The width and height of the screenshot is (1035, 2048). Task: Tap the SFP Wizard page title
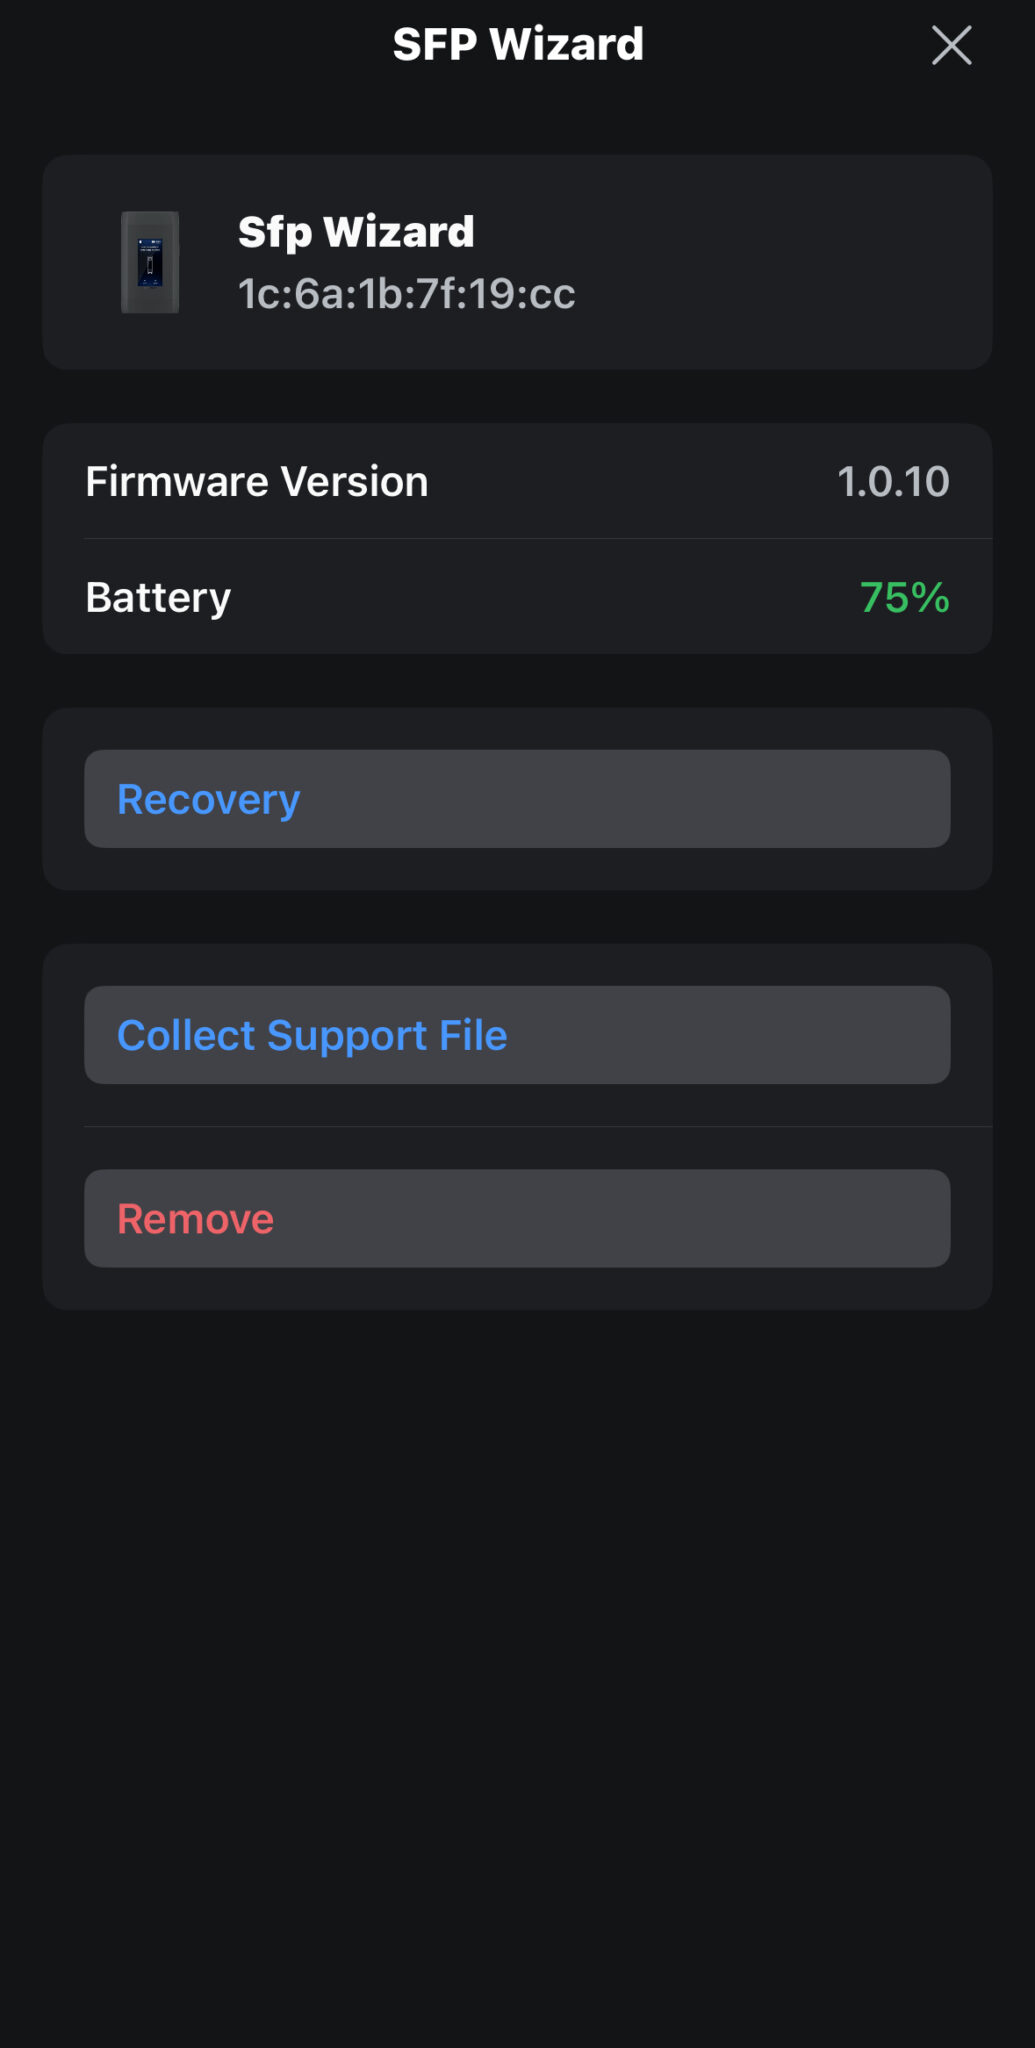(518, 45)
